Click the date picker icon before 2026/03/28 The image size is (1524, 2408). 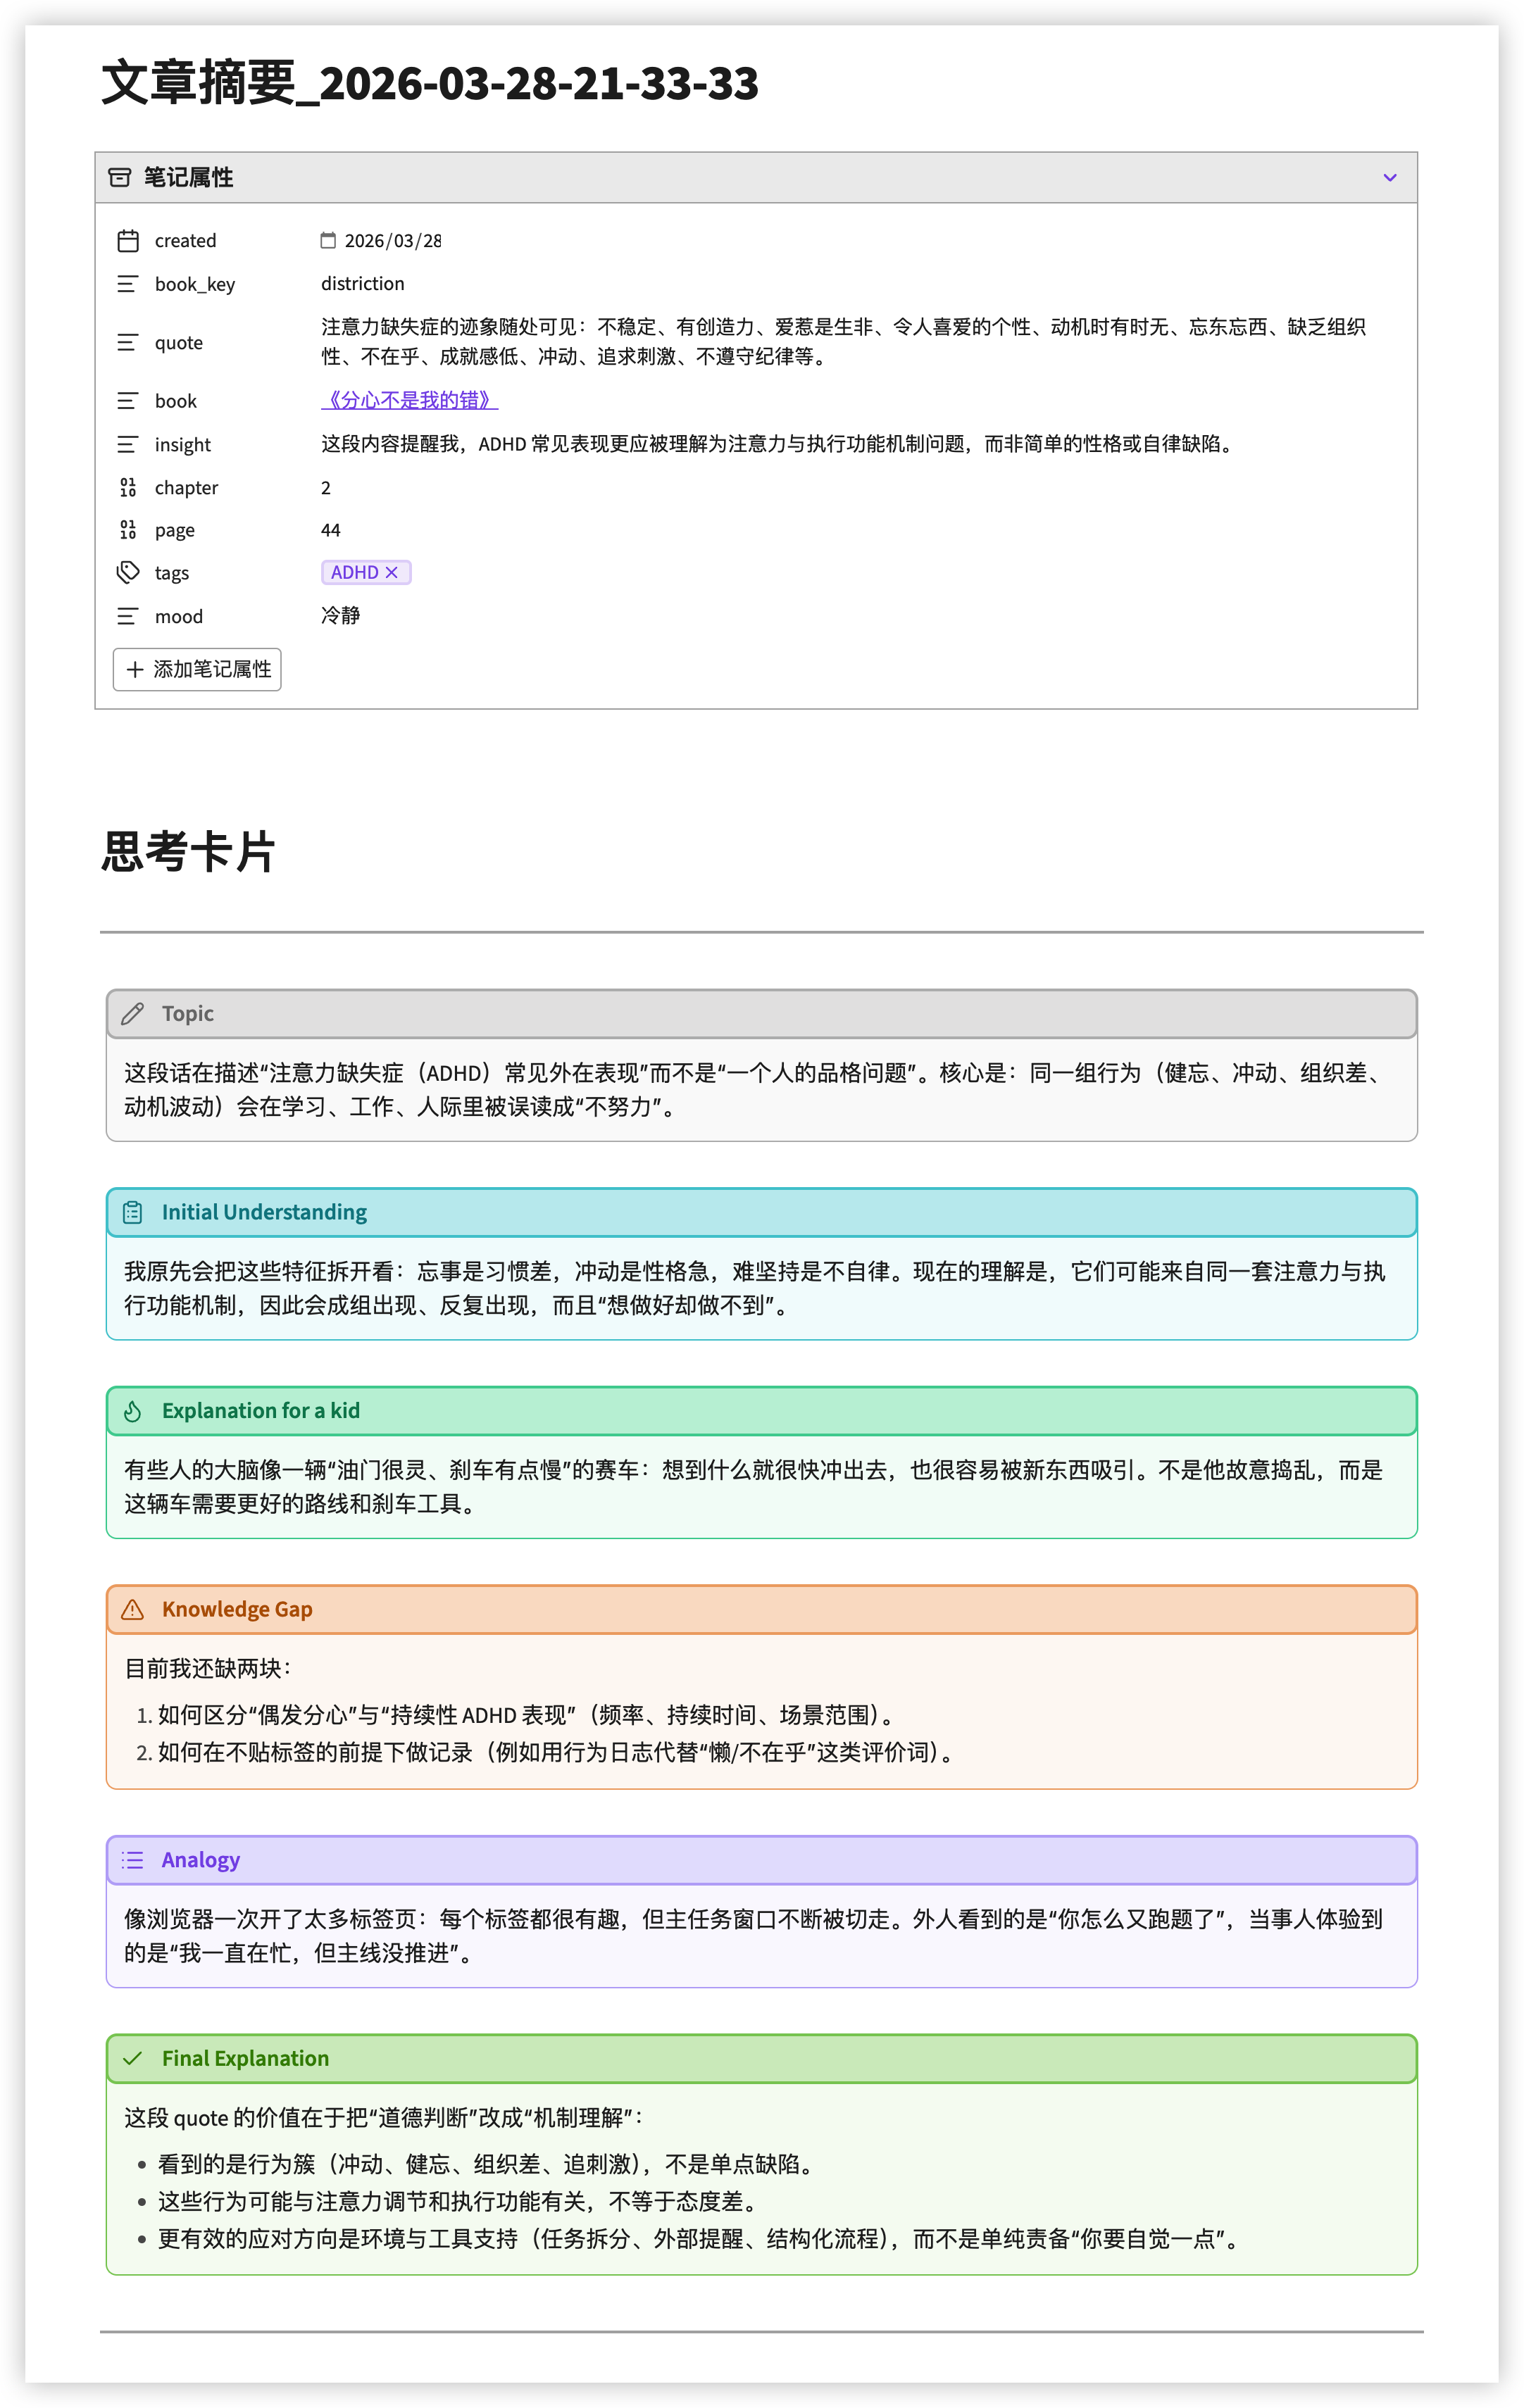[328, 240]
